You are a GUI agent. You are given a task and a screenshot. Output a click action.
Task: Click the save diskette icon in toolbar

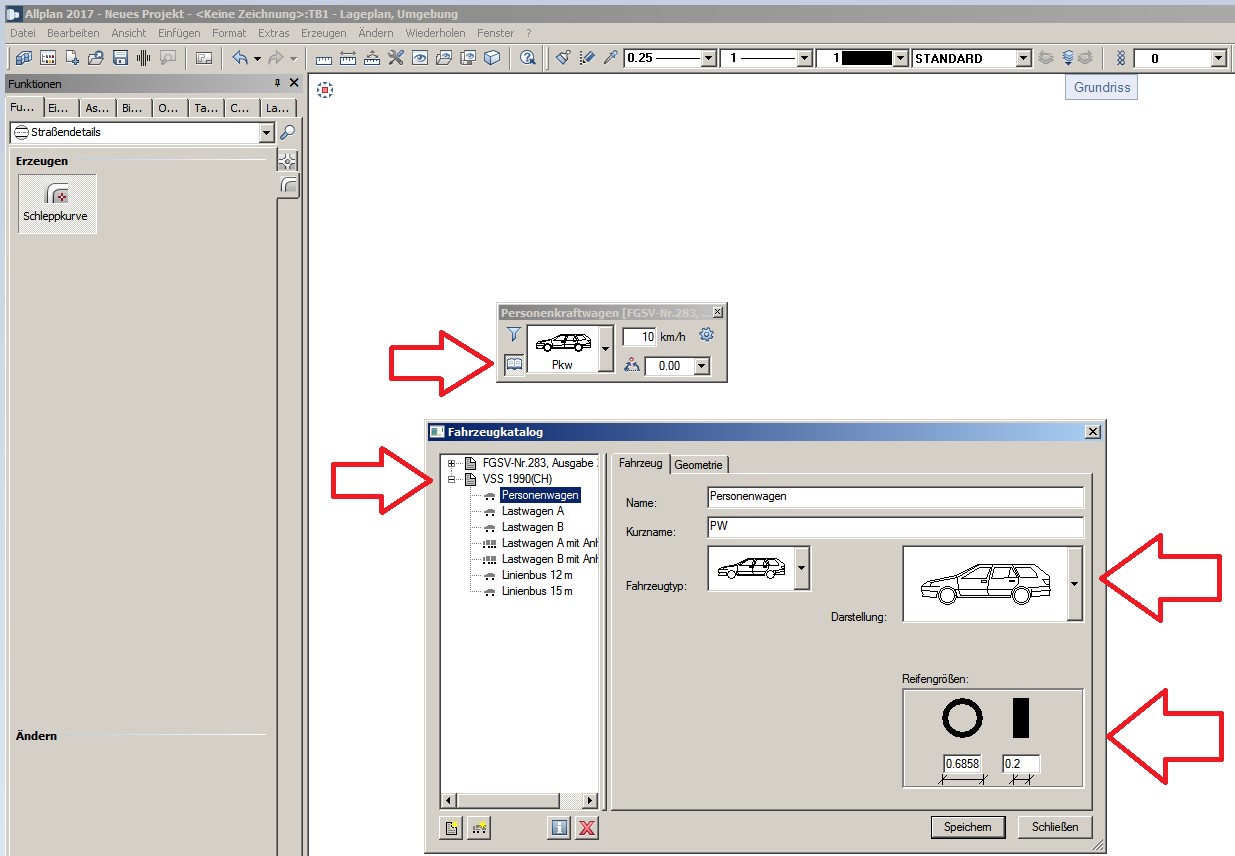click(x=120, y=58)
